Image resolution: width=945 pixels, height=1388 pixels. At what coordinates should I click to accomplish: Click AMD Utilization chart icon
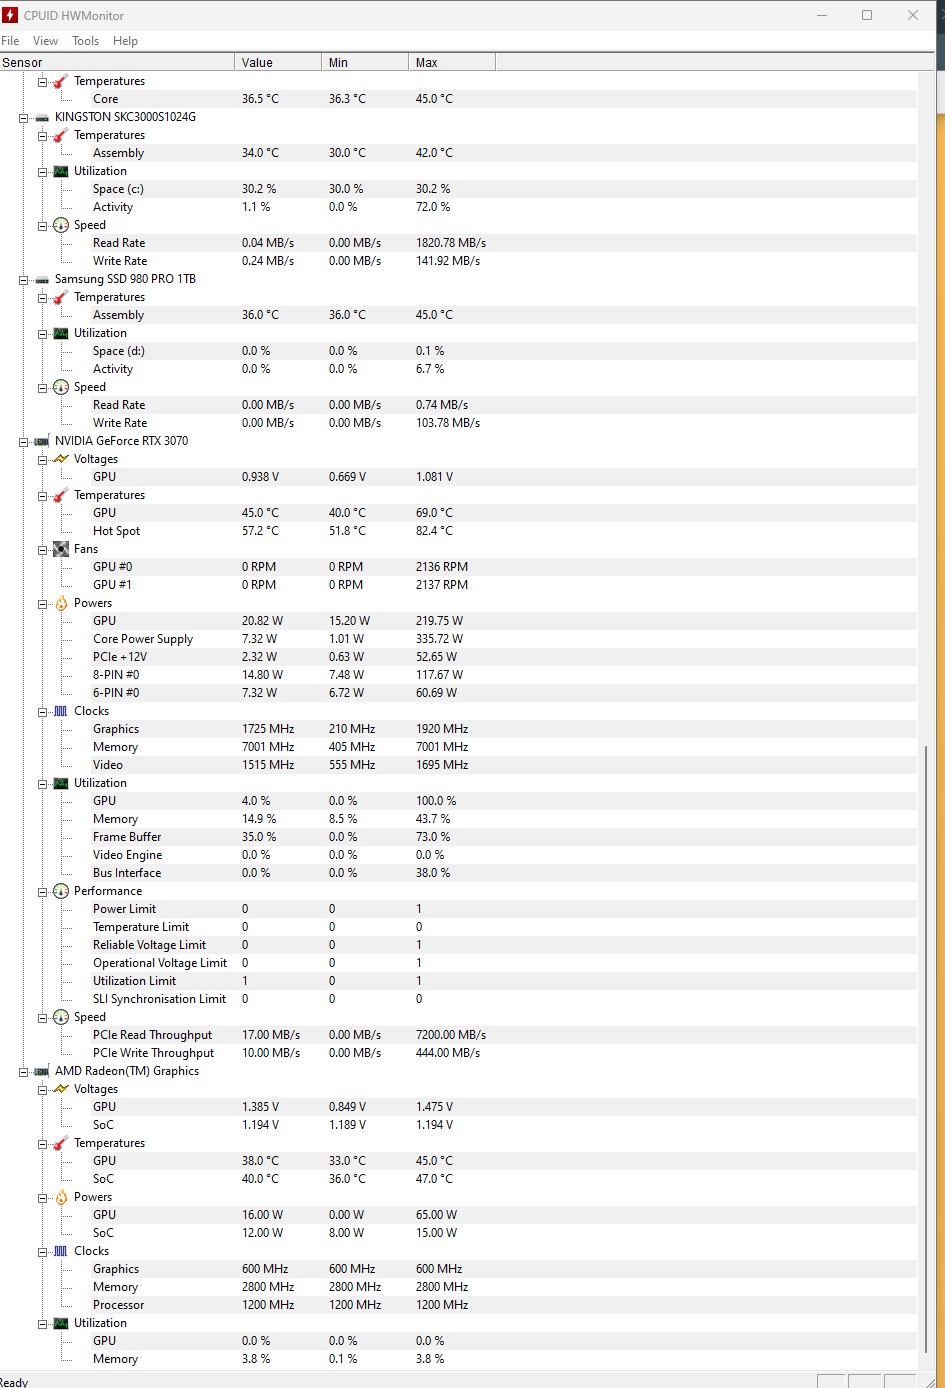(61, 1323)
